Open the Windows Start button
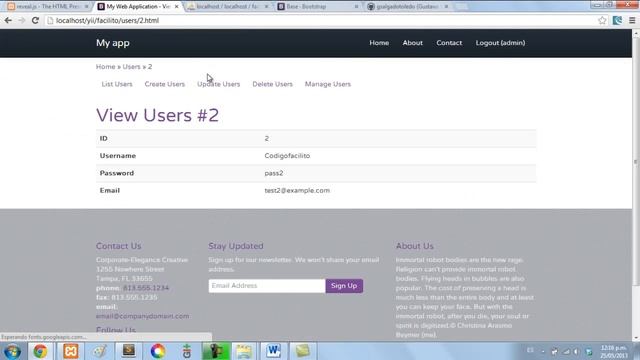 (12, 351)
